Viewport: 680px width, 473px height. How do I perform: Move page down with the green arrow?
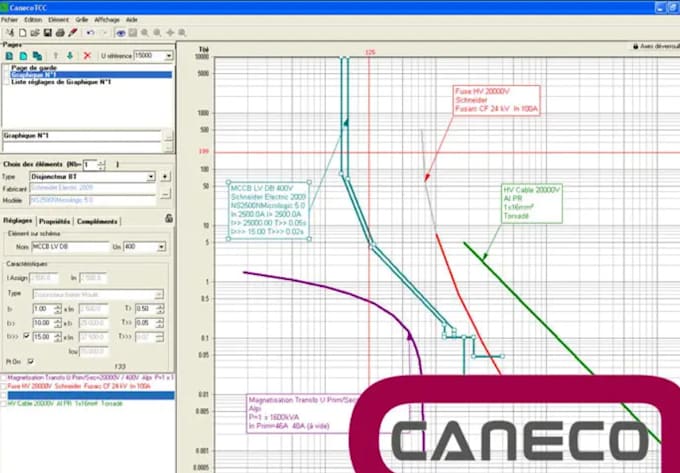(70, 56)
